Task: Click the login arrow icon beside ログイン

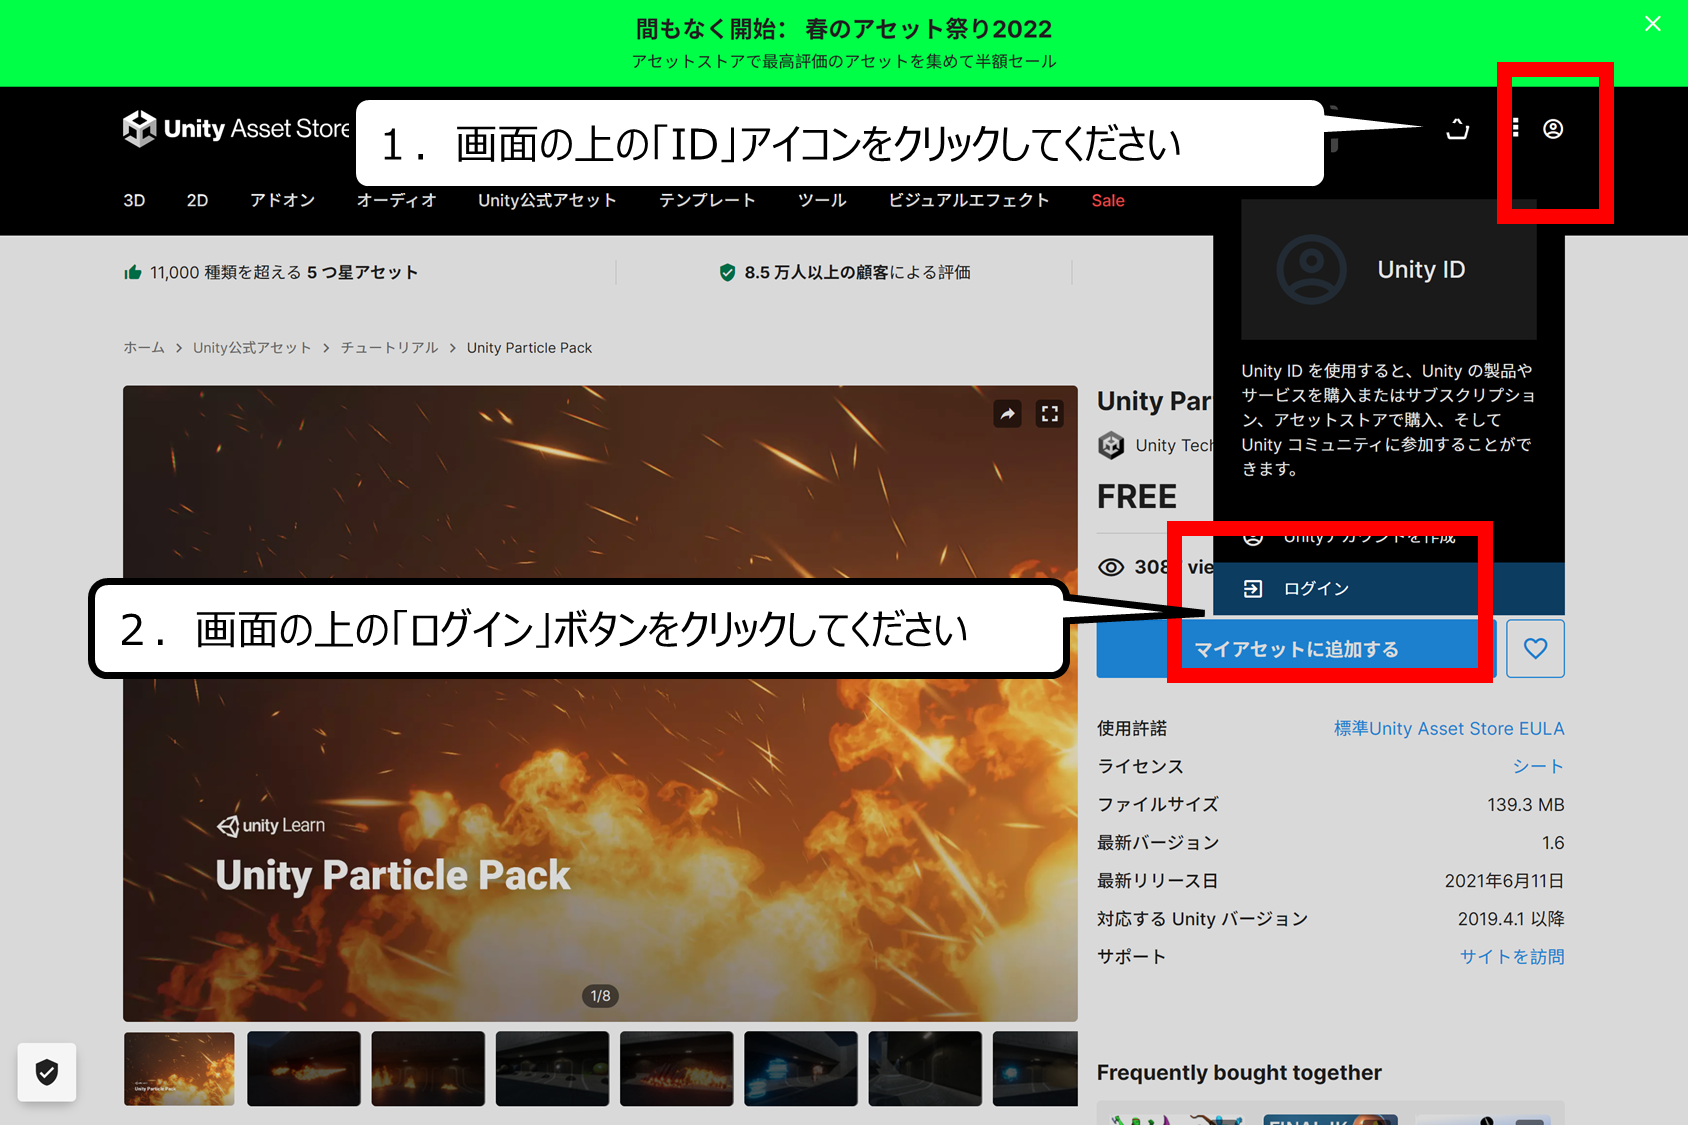Action: 1253,589
